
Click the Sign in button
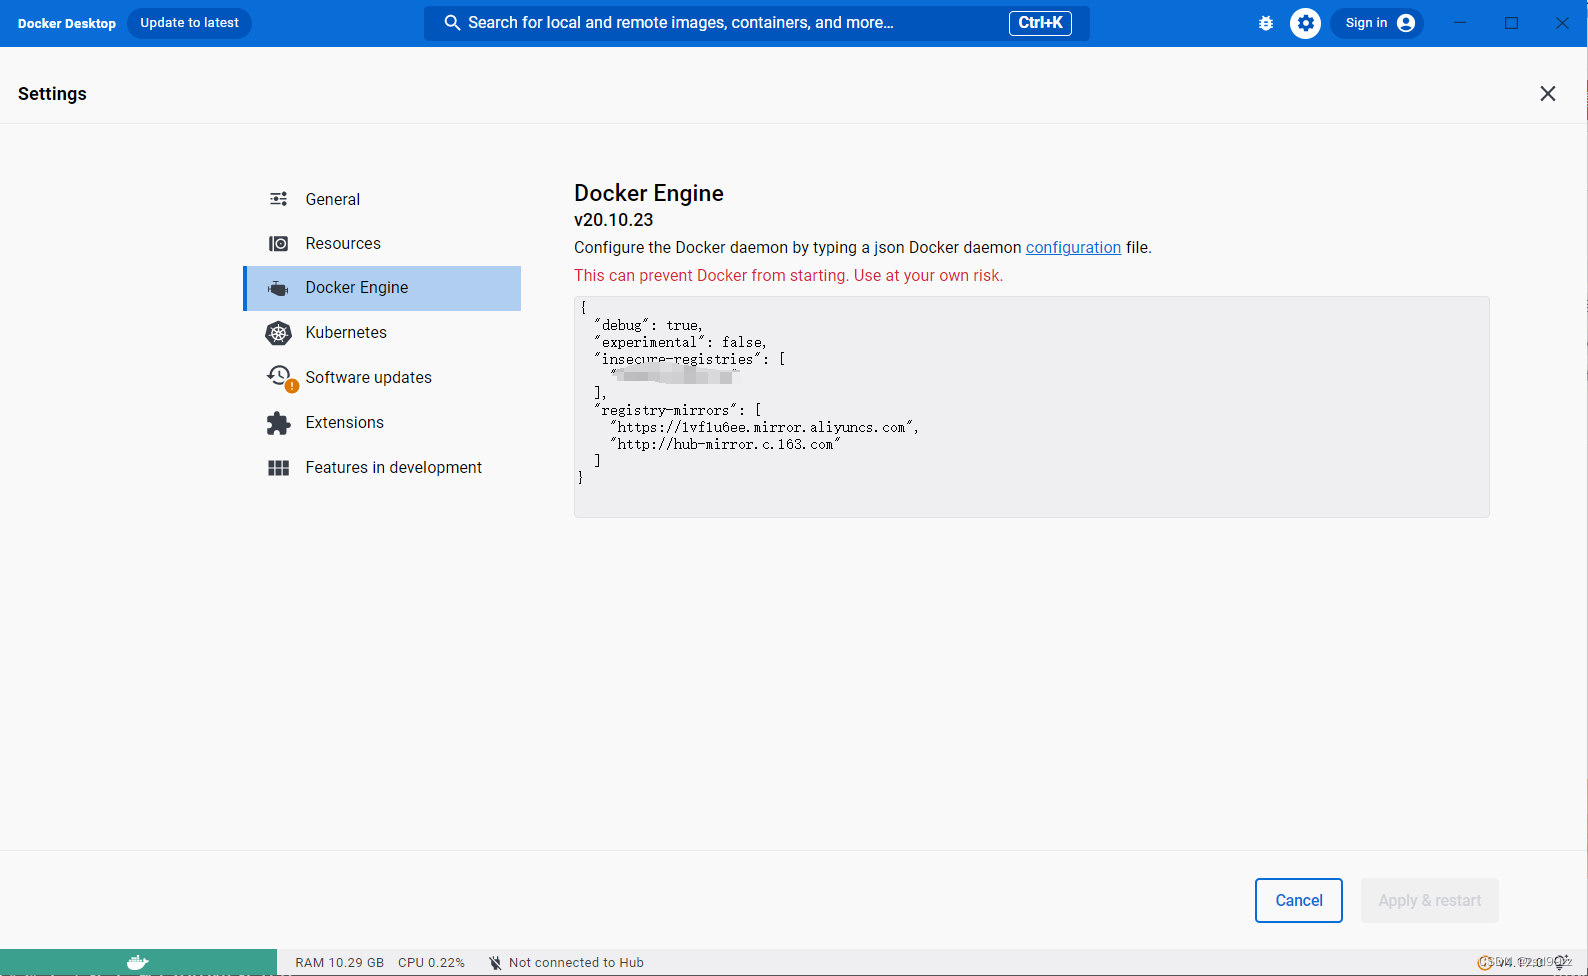[x=1379, y=23]
